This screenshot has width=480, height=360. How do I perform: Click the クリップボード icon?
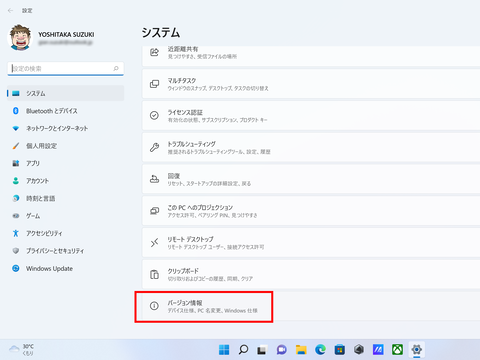pyautogui.click(x=154, y=274)
